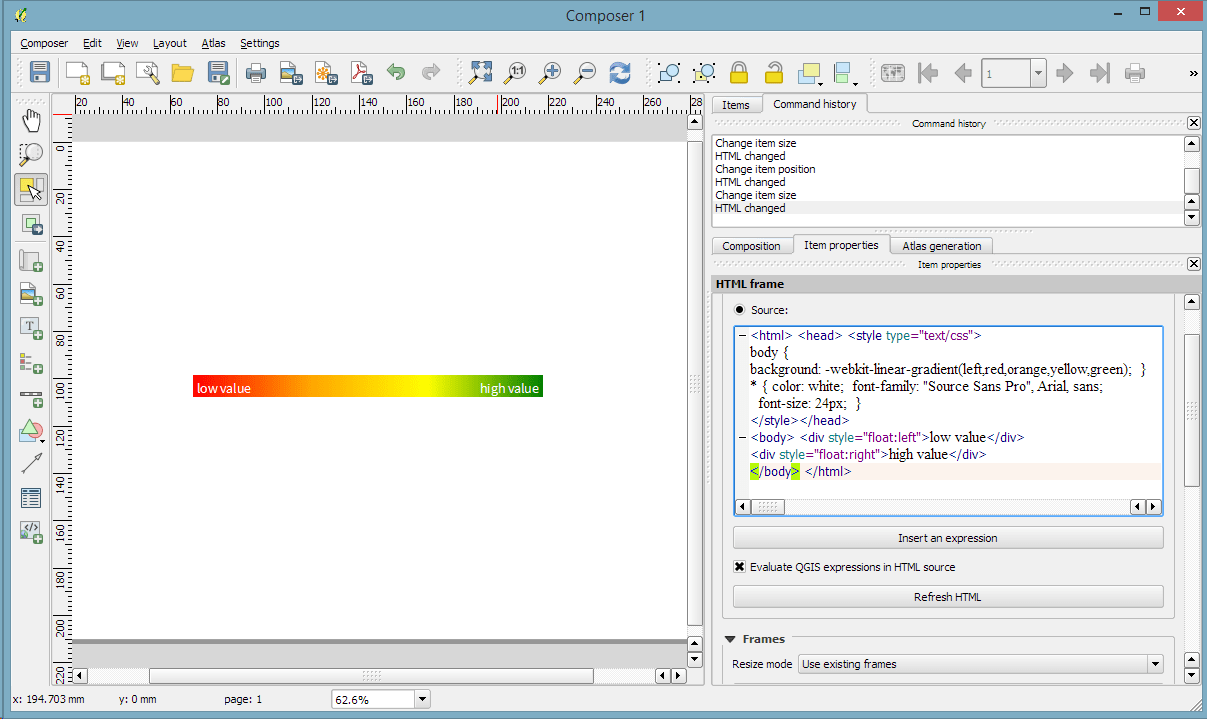The height and width of the screenshot is (719, 1207).
Task: Click the Unlock All Items icon
Action: point(773,72)
